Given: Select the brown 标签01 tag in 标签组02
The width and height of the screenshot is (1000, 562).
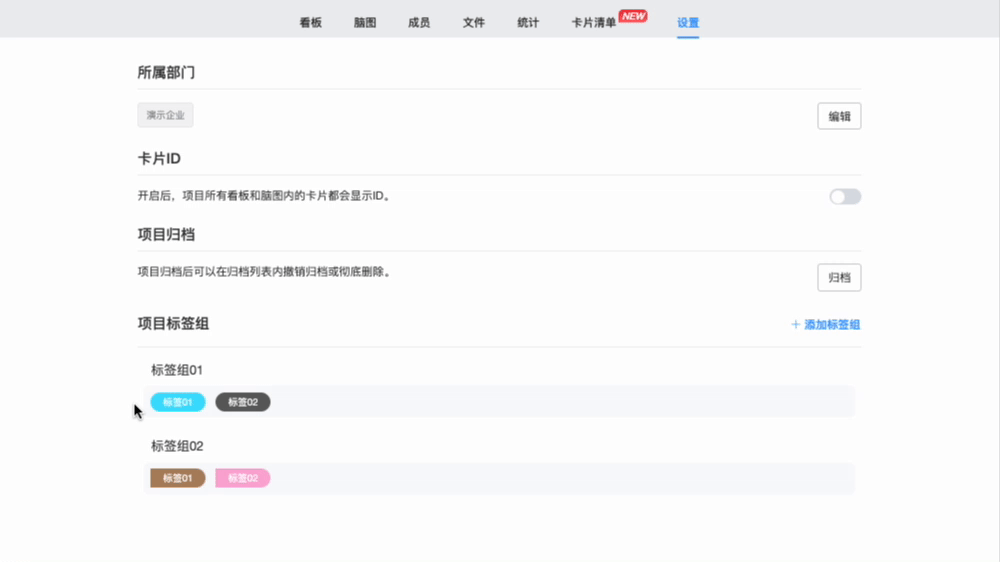Looking at the screenshot, I should tap(178, 478).
